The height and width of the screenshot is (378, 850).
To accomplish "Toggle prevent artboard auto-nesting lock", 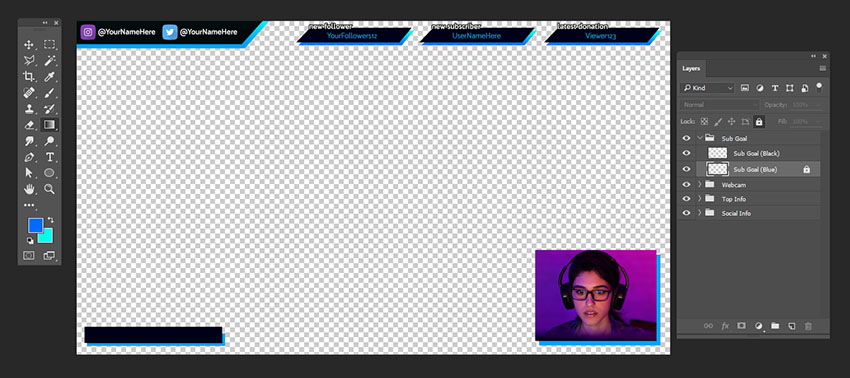I will pyautogui.click(x=745, y=122).
